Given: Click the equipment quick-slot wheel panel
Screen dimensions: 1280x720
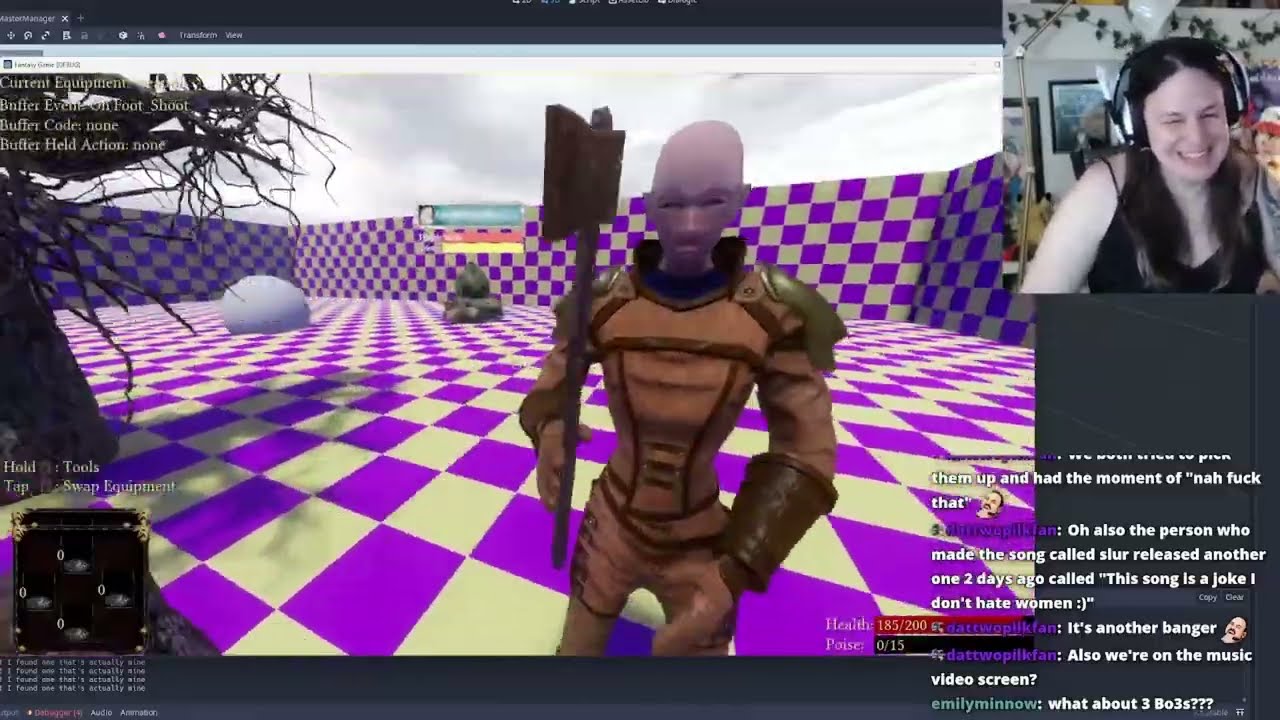Looking at the screenshot, I should pyautogui.click(x=79, y=583).
